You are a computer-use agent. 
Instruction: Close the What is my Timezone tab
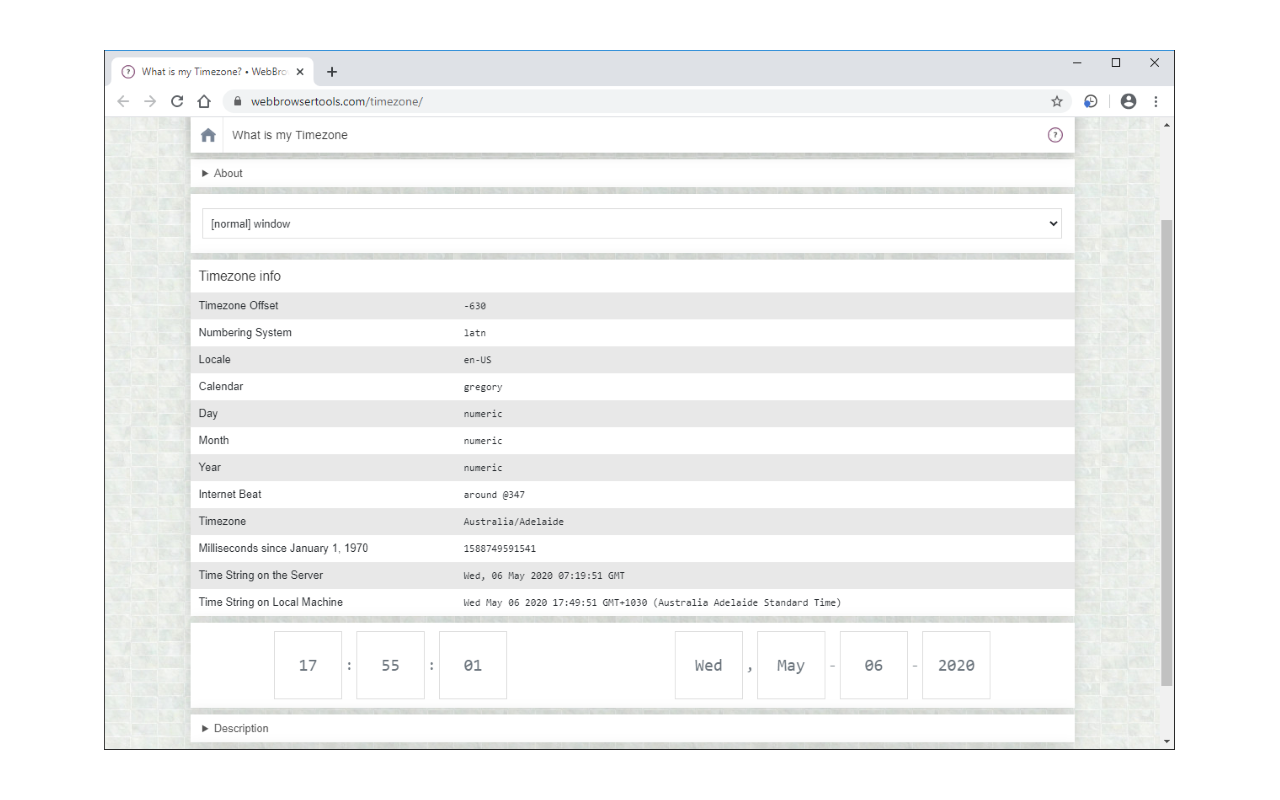[300, 72]
